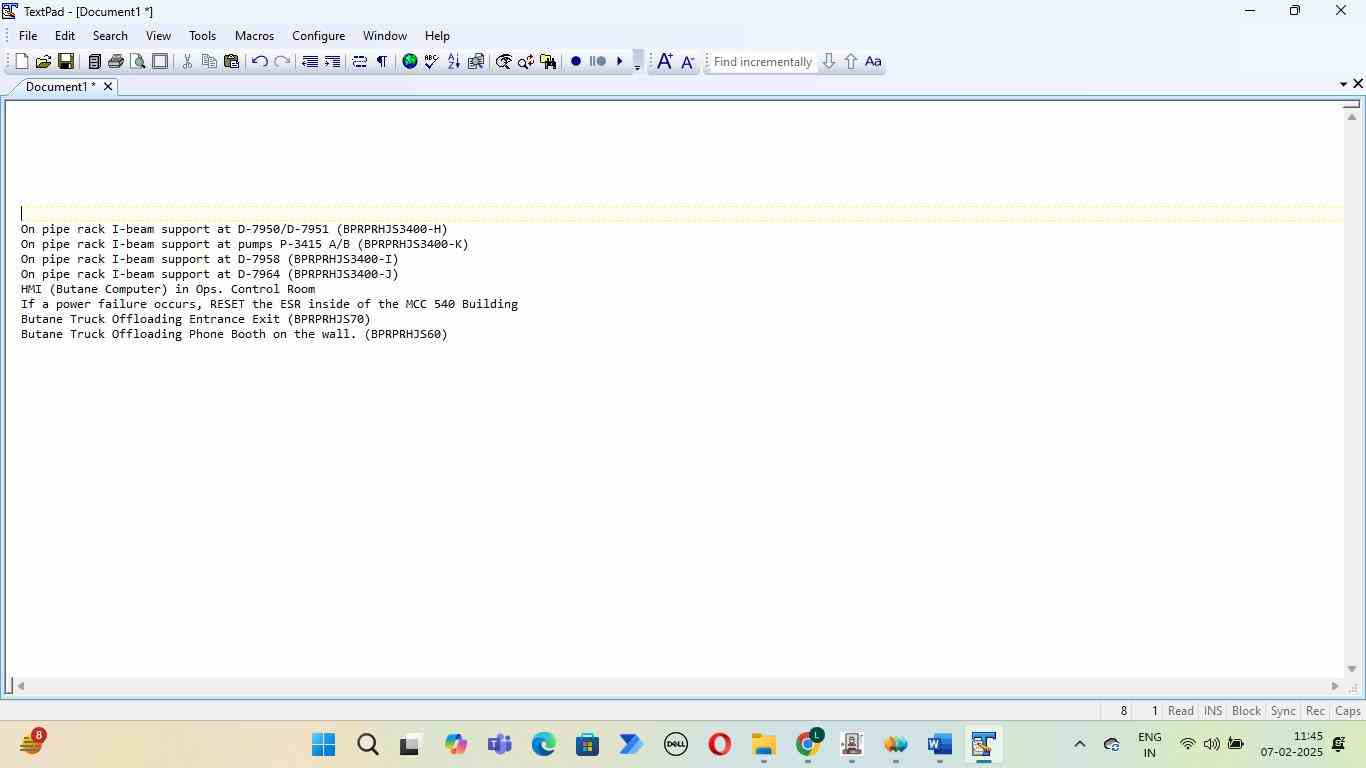Viewport: 1366px width, 768px height.
Task: Toggle Rec status bar indicator
Action: [1316, 711]
